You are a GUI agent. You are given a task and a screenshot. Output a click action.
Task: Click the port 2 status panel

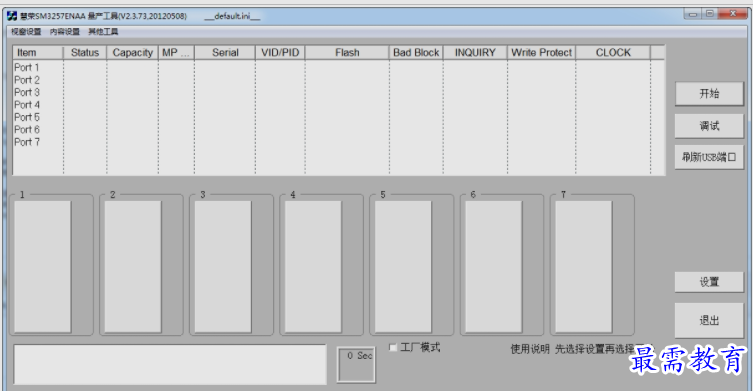pos(133,267)
